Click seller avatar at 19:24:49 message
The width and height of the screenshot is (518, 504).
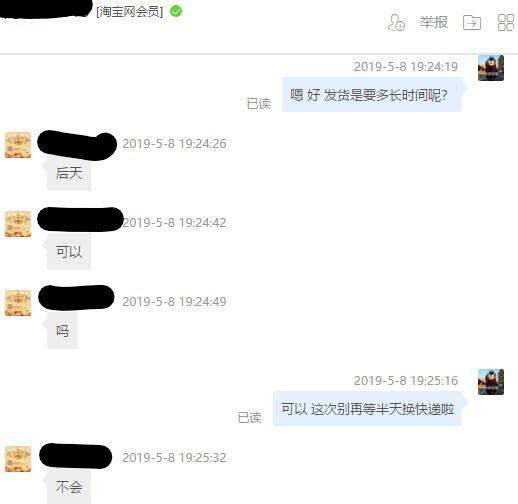click(x=18, y=303)
